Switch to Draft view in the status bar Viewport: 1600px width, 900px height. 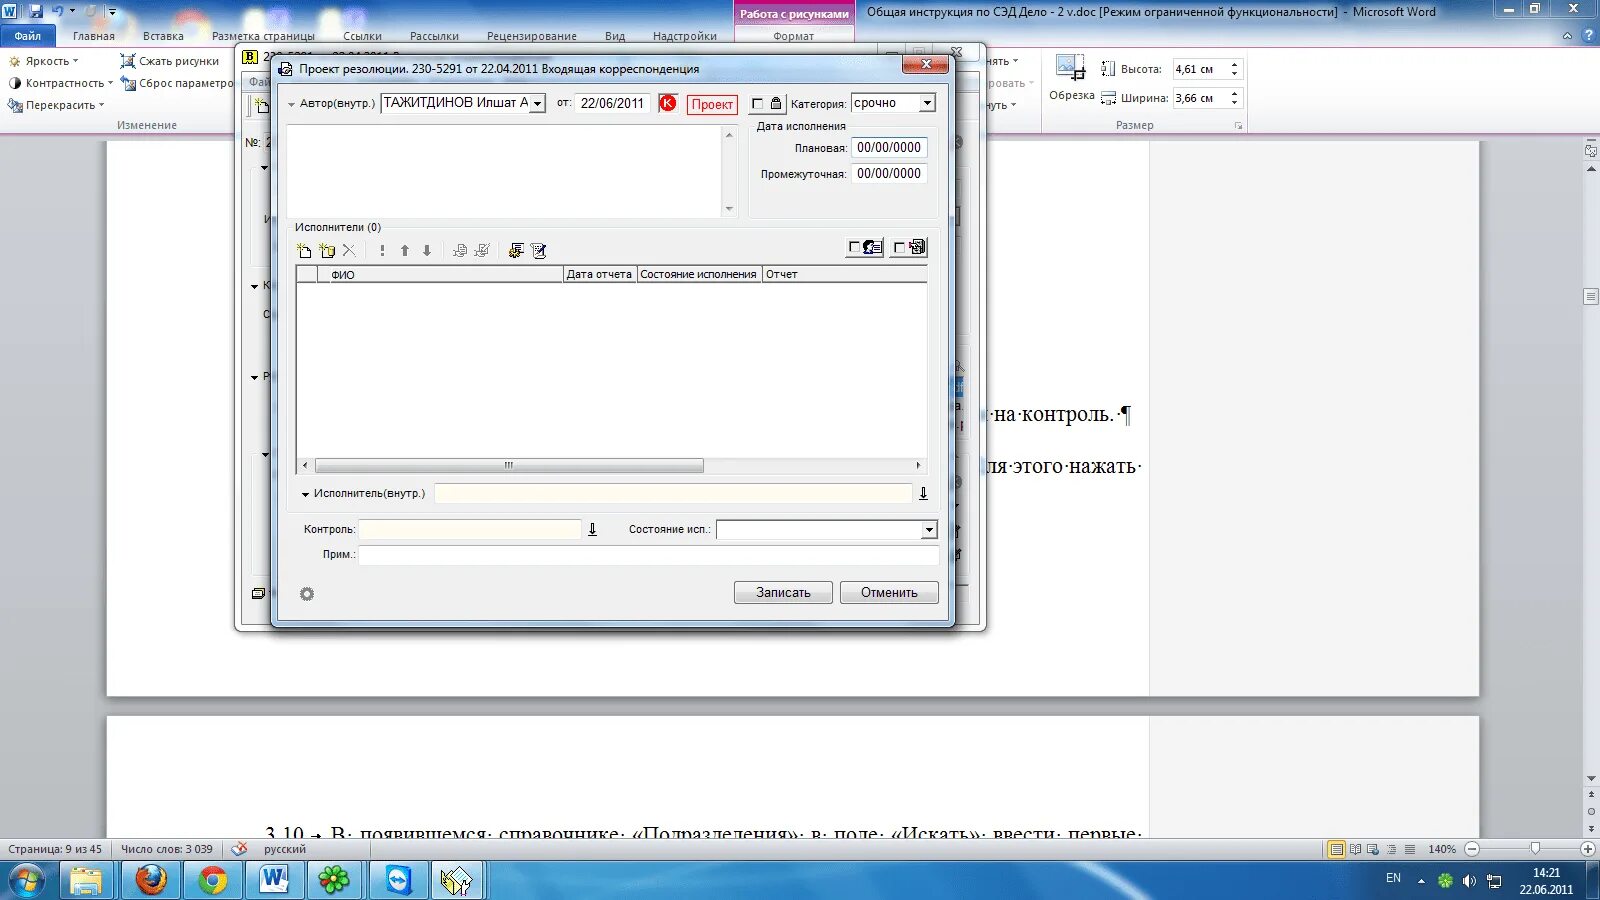click(x=1410, y=849)
